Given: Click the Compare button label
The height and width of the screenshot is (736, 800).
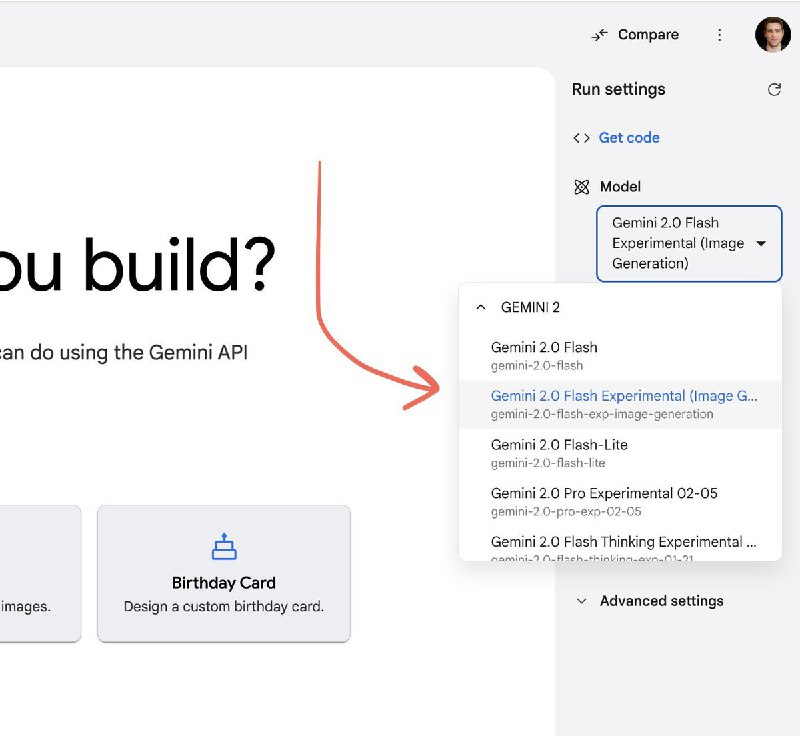Looking at the screenshot, I should click(648, 35).
